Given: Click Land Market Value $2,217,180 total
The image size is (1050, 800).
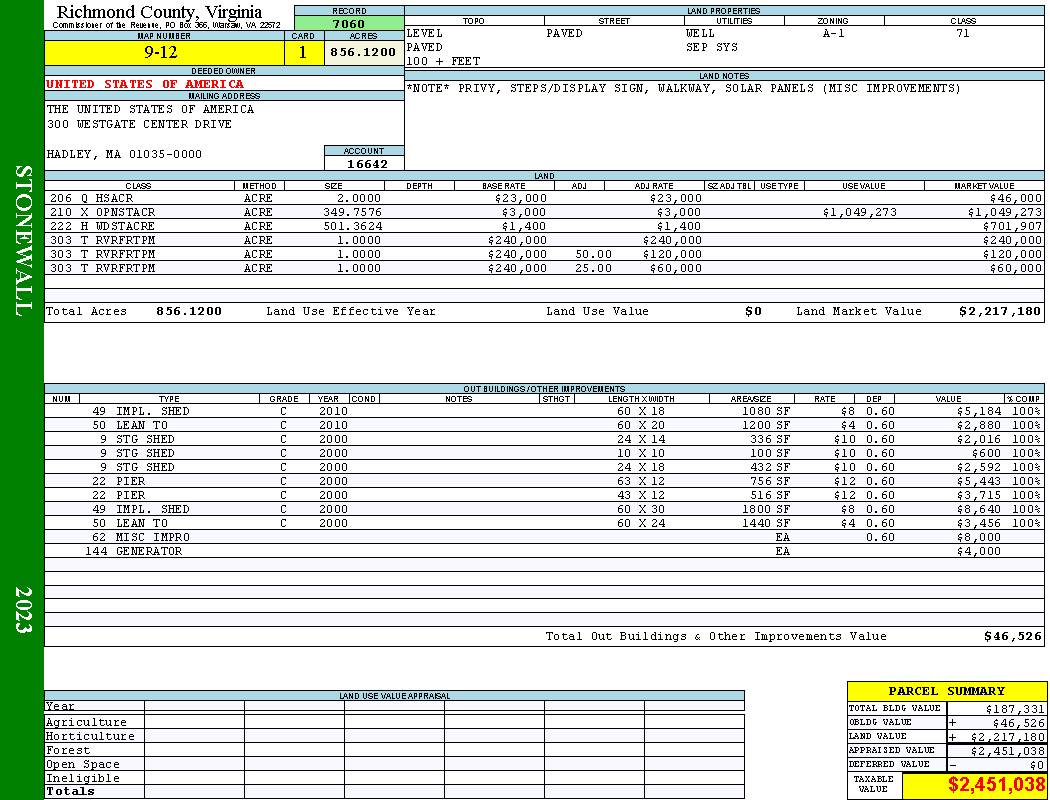Looking at the screenshot, I should point(1000,311).
